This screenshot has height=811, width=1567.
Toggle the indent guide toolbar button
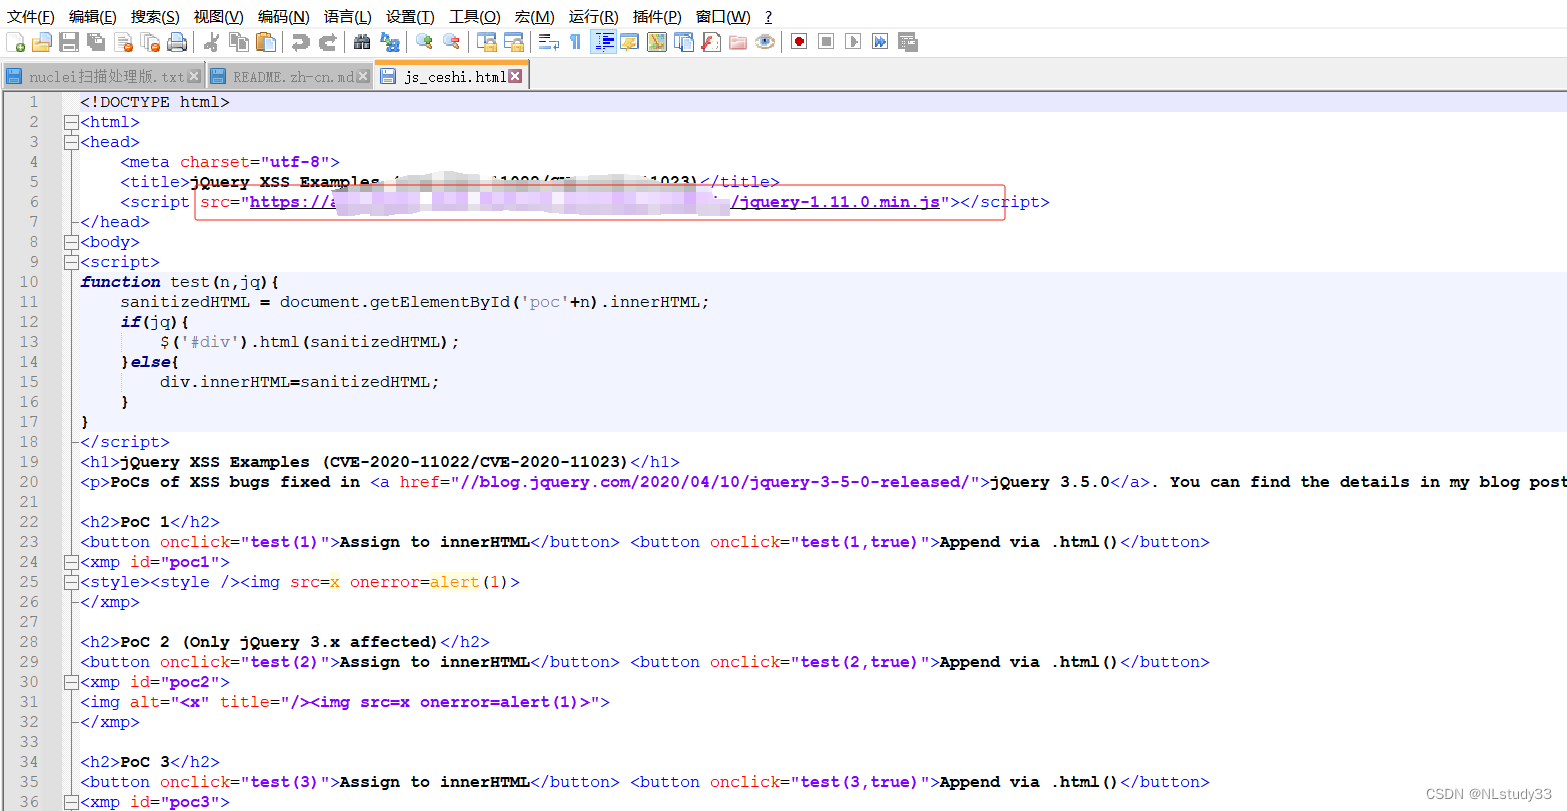point(603,42)
